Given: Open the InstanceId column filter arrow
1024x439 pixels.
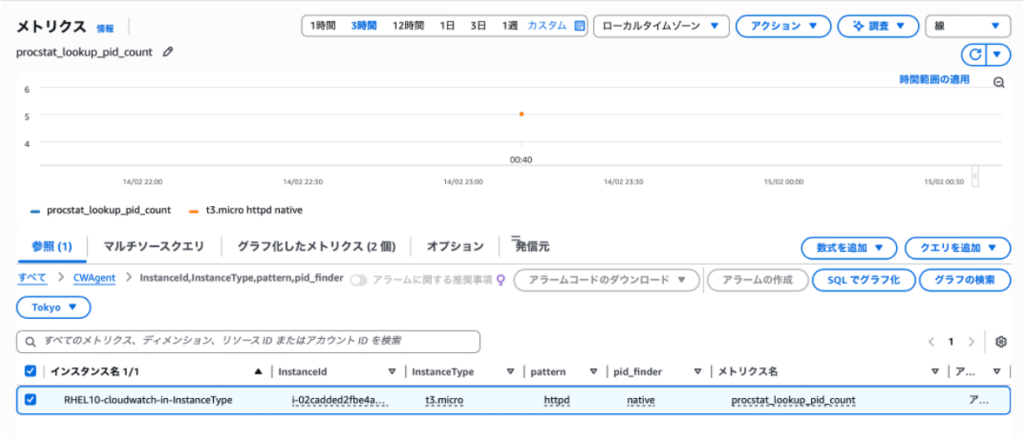Looking at the screenshot, I should tap(392, 372).
